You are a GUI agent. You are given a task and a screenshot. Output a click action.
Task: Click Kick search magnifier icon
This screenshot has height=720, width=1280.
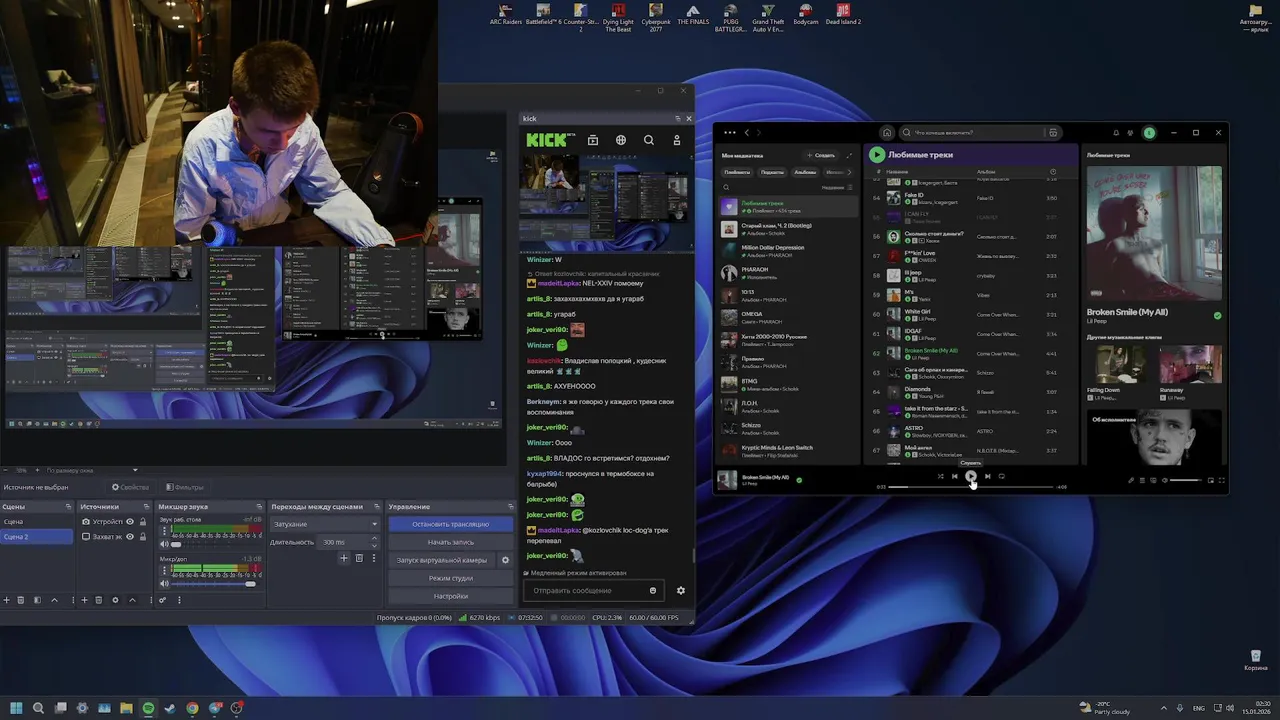click(x=649, y=141)
